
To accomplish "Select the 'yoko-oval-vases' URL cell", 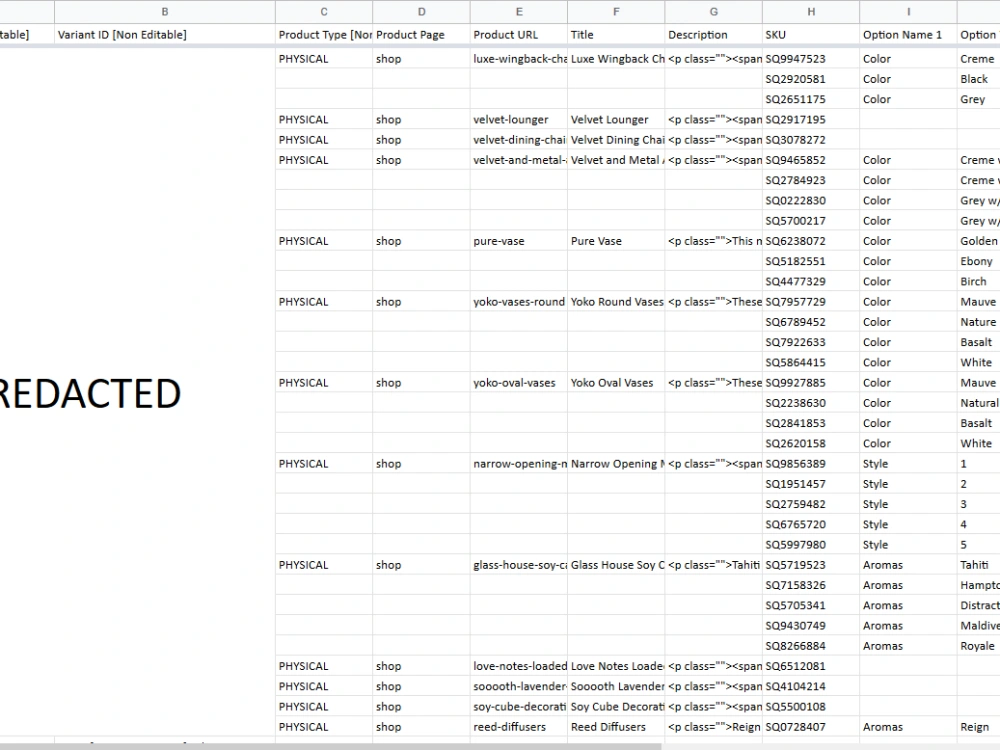I will 519,383.
